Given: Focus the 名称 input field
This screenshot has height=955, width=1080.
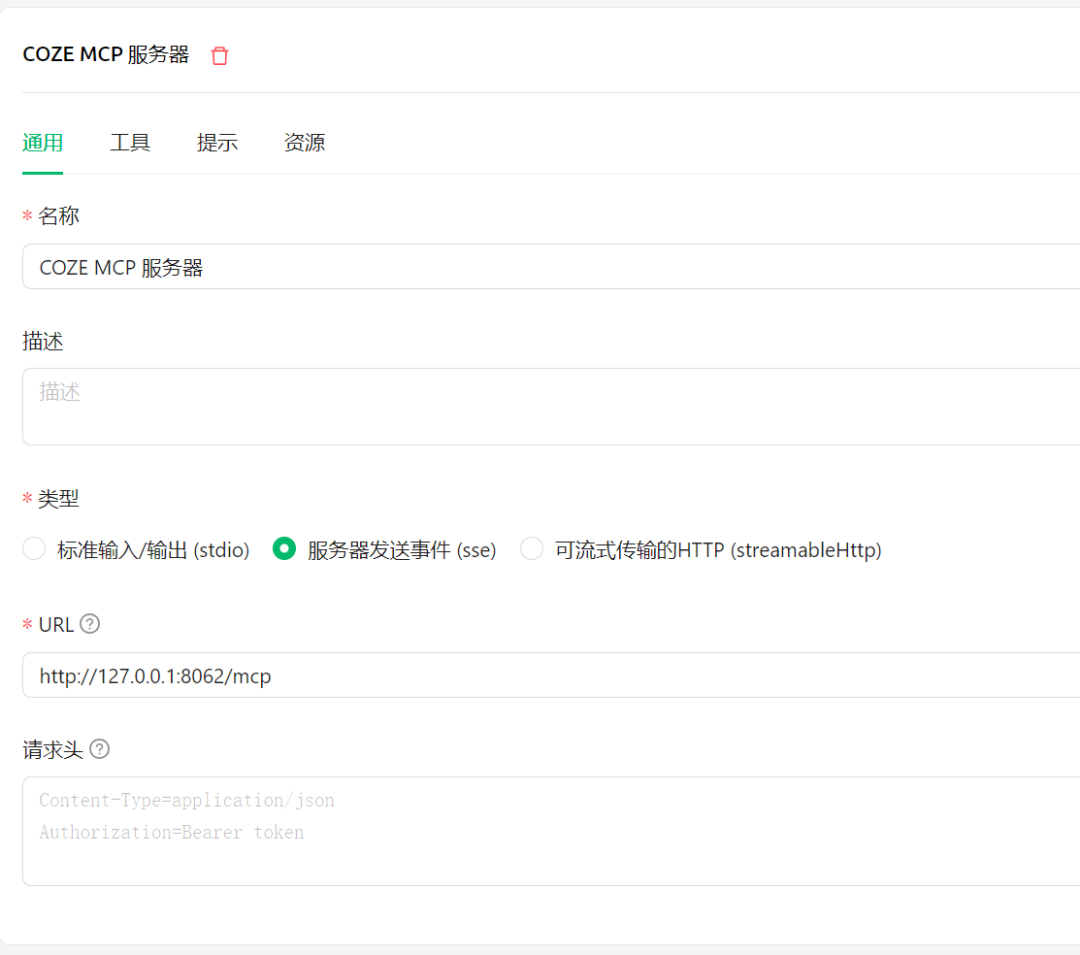Looking at the screenshot, I should click(551, 267).
